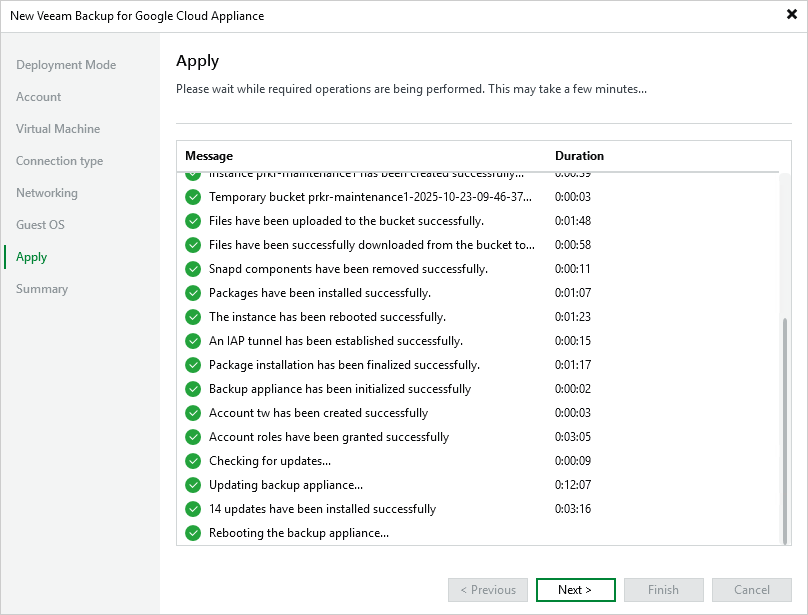This screenshot has width=808, height=615.
Task: Select '14 updates have been installed' message
Action: coord(322,509)
